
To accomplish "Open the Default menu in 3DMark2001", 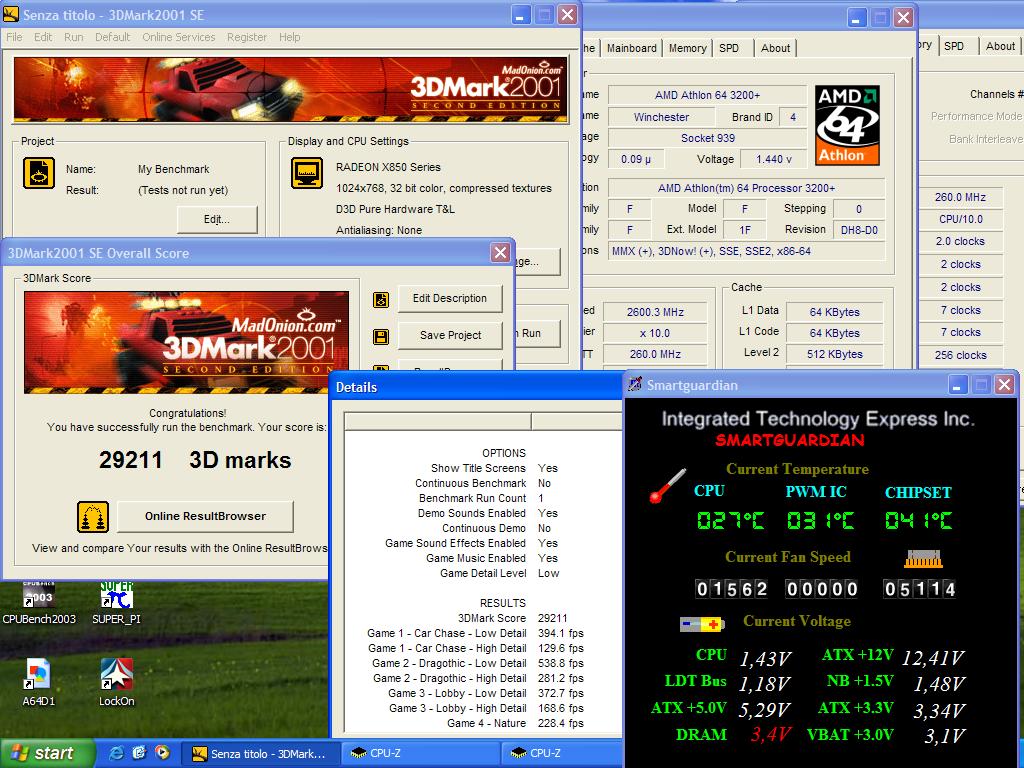I will pyautogui.click(x=112, y=37).
